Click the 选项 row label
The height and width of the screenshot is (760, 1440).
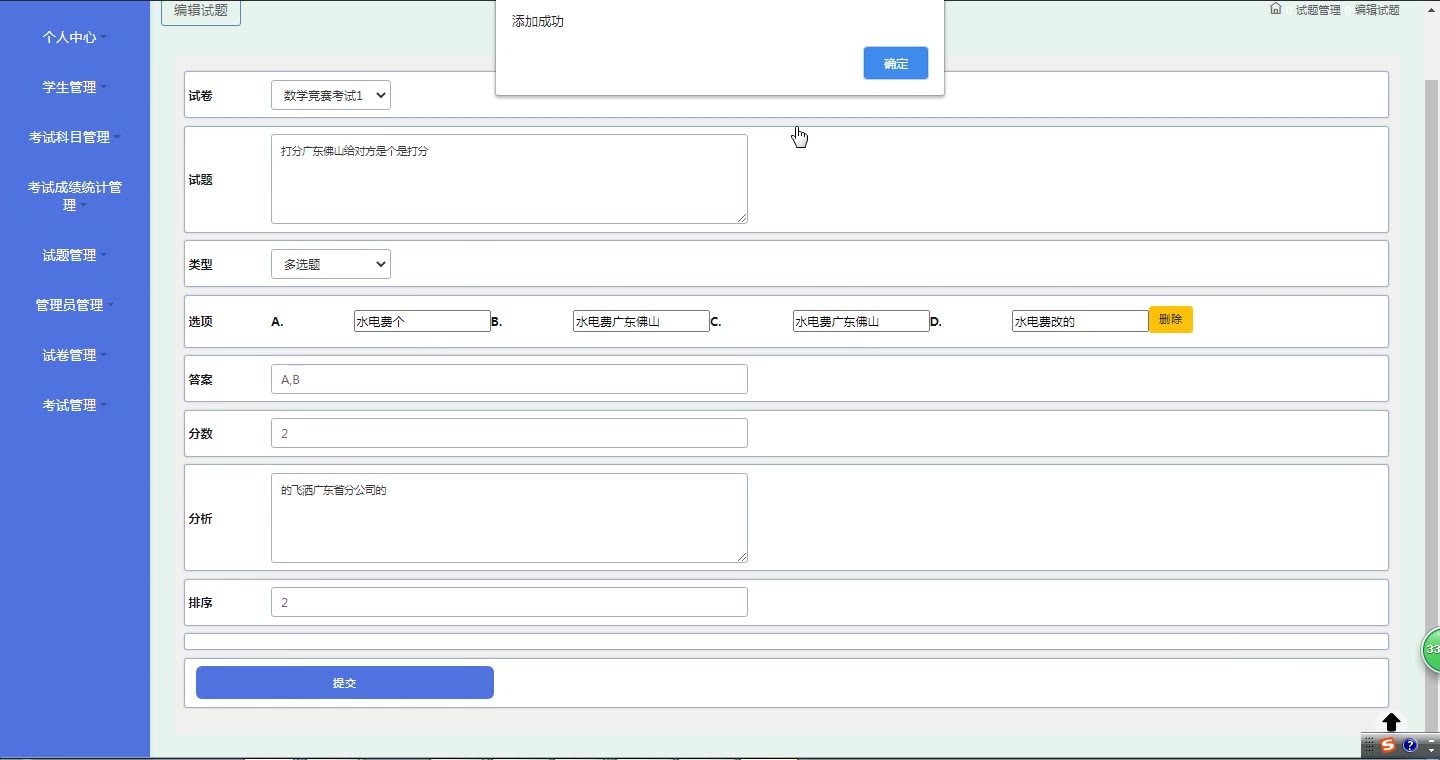click(200, 321)
